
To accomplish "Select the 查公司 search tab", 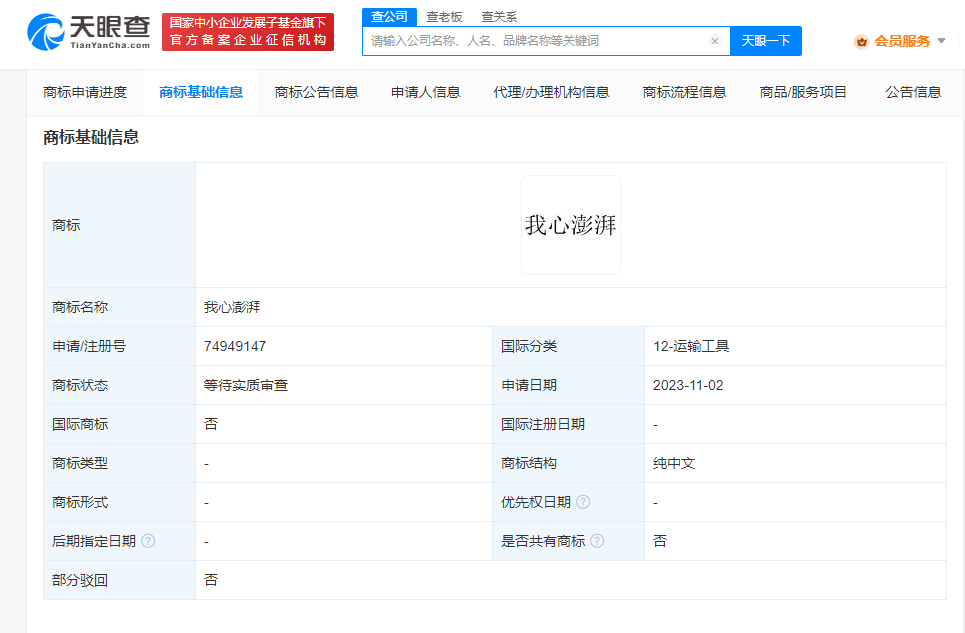I will 389,17.
